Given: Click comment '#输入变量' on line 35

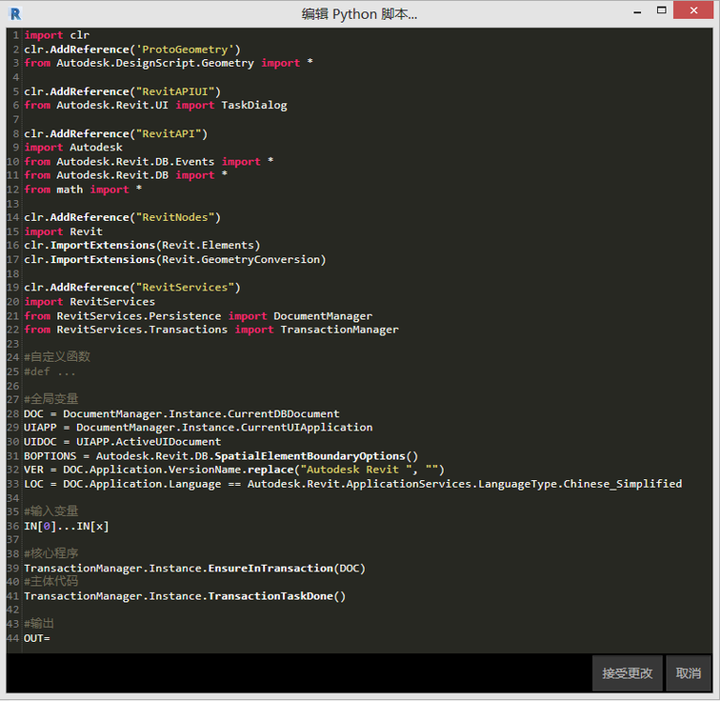Looking at the screenshot, I should pyautogui.click(x=51, y=511).
